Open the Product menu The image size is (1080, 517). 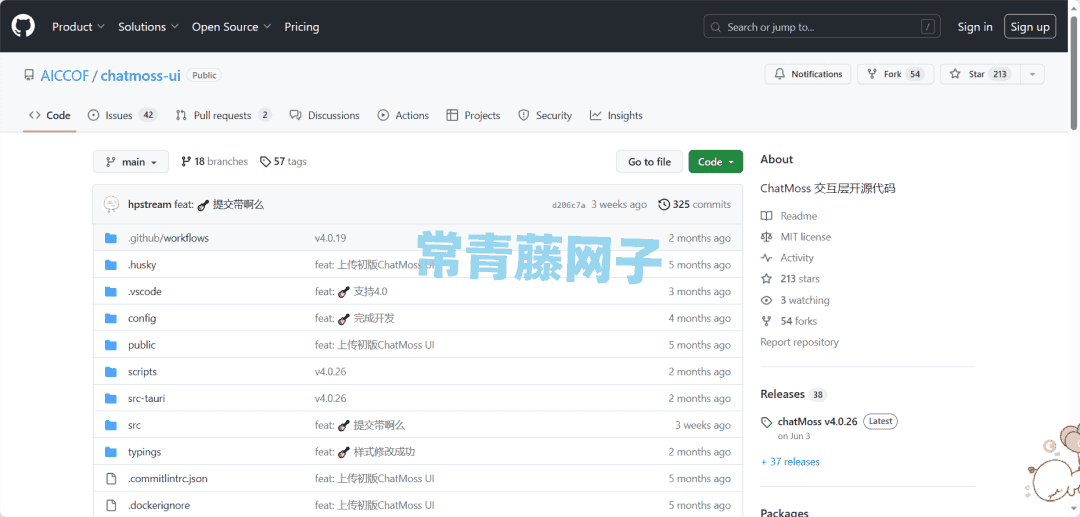(79, 27)
